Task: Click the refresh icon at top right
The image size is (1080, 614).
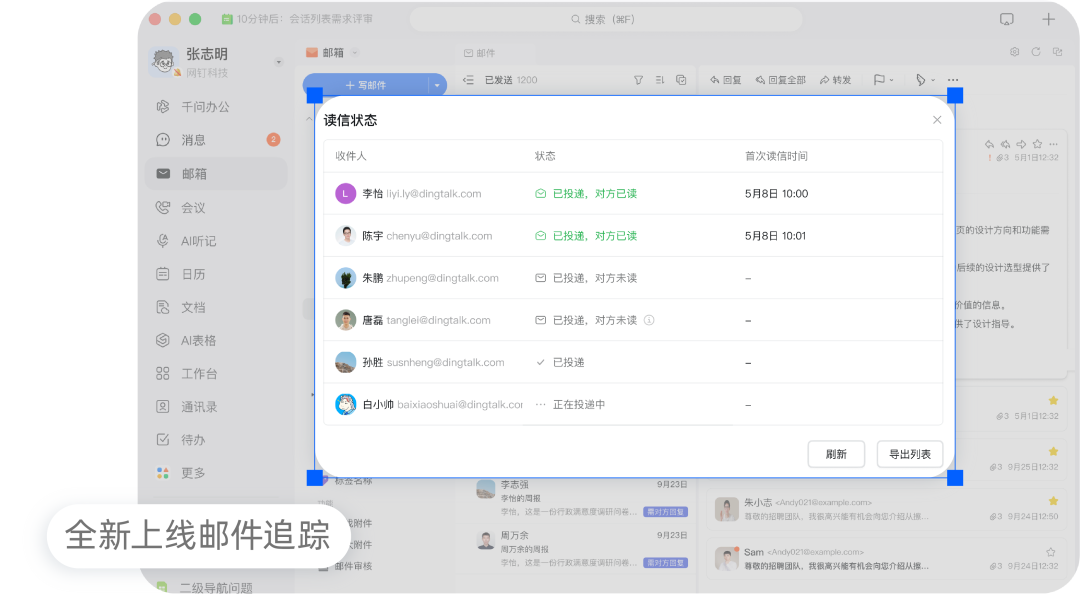Action: coord(1036,52)
